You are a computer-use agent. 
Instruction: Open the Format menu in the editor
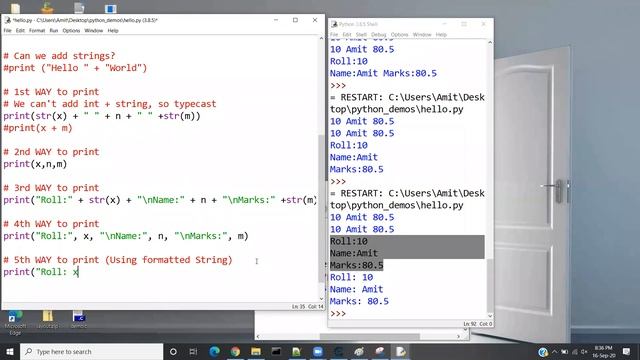37,31
